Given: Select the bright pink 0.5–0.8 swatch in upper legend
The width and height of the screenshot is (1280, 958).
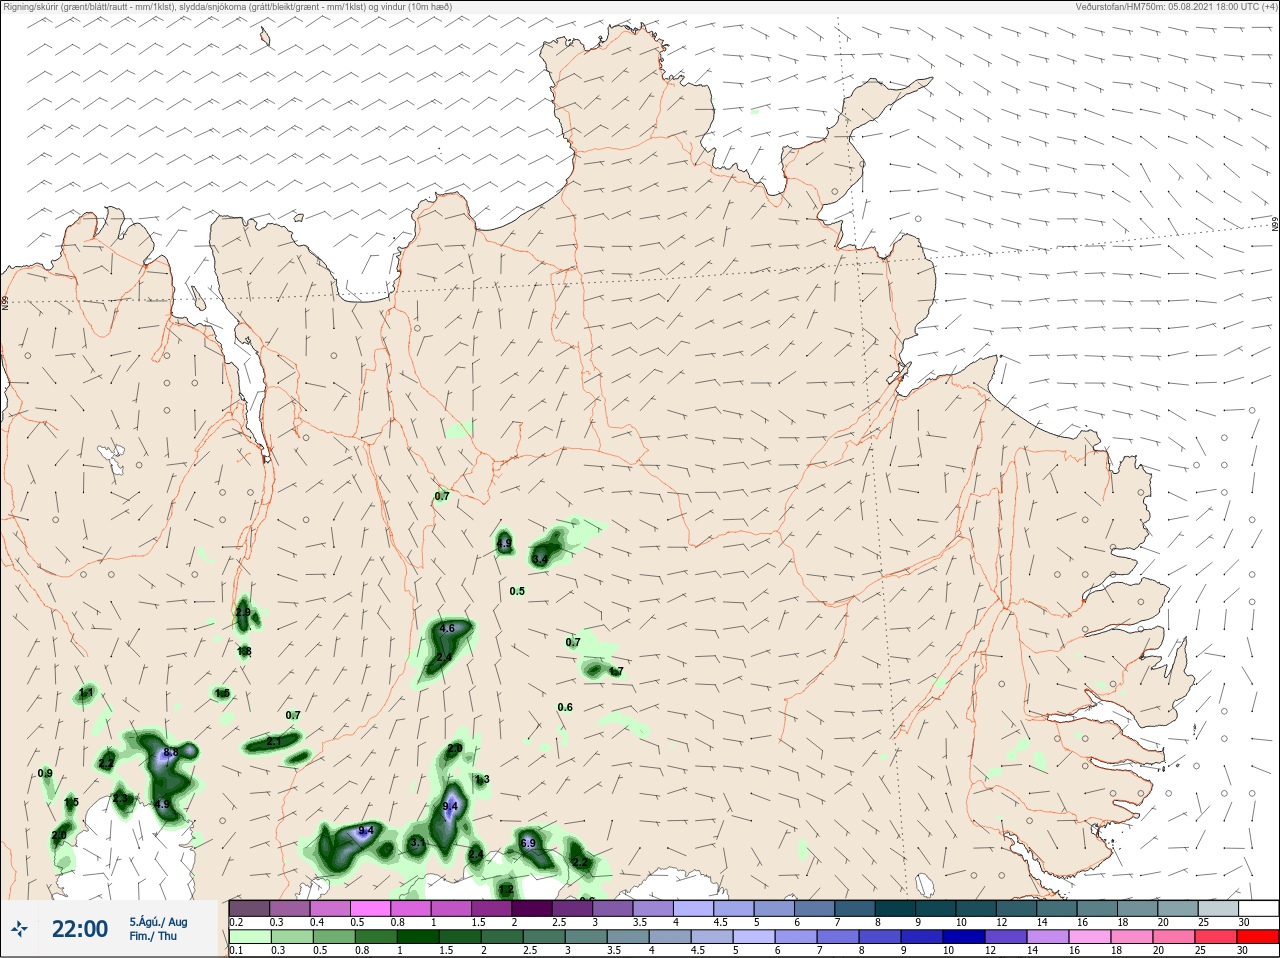Looking at the screenshot, I should pyautogui.click(x=370, y=908).
